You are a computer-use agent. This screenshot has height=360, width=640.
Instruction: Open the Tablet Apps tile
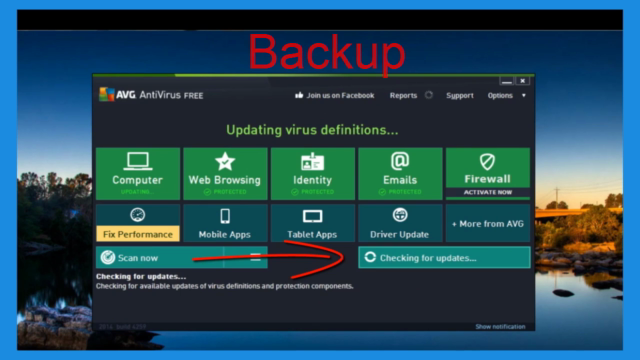313,223
